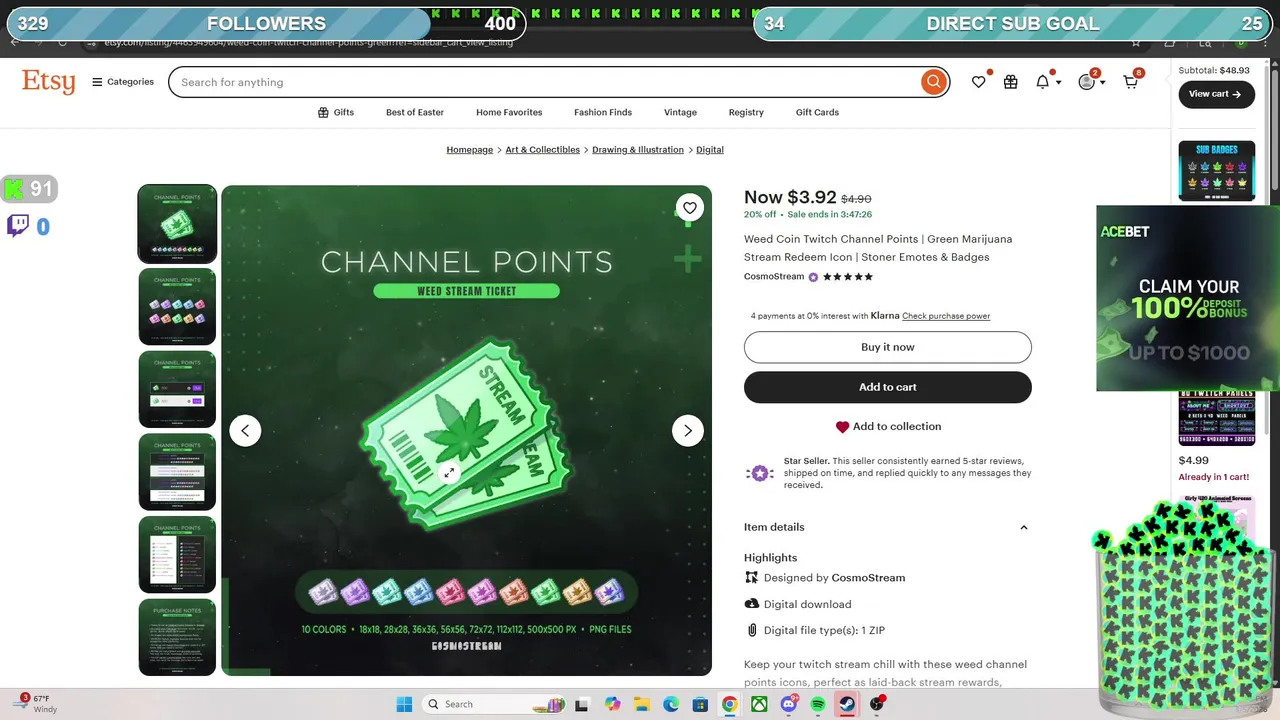Click Drawing & Illustration breadcrumb link
The width and height of the screenshot is (1280, 720).
pos(638,150)
